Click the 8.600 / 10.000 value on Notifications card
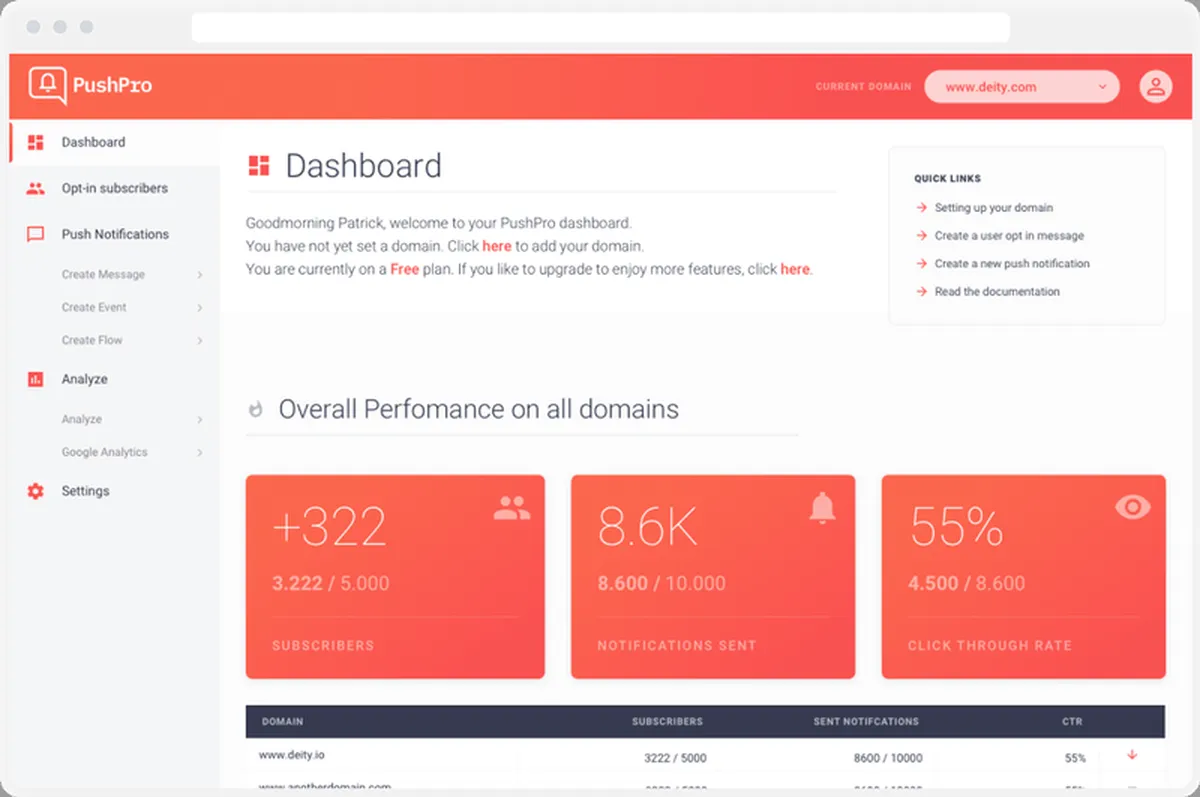The image size is (1200, 797). (662, 583)
